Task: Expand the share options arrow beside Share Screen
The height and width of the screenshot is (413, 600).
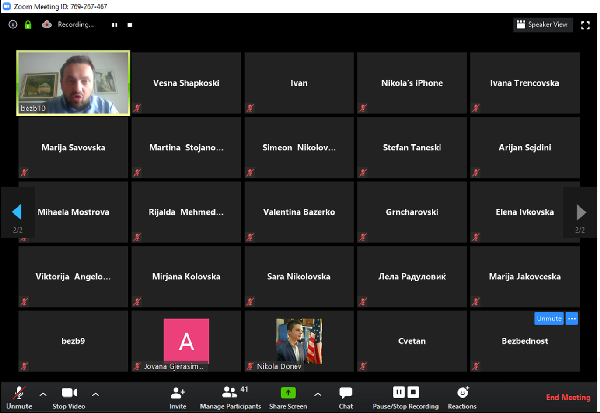Action: [317, 394]
